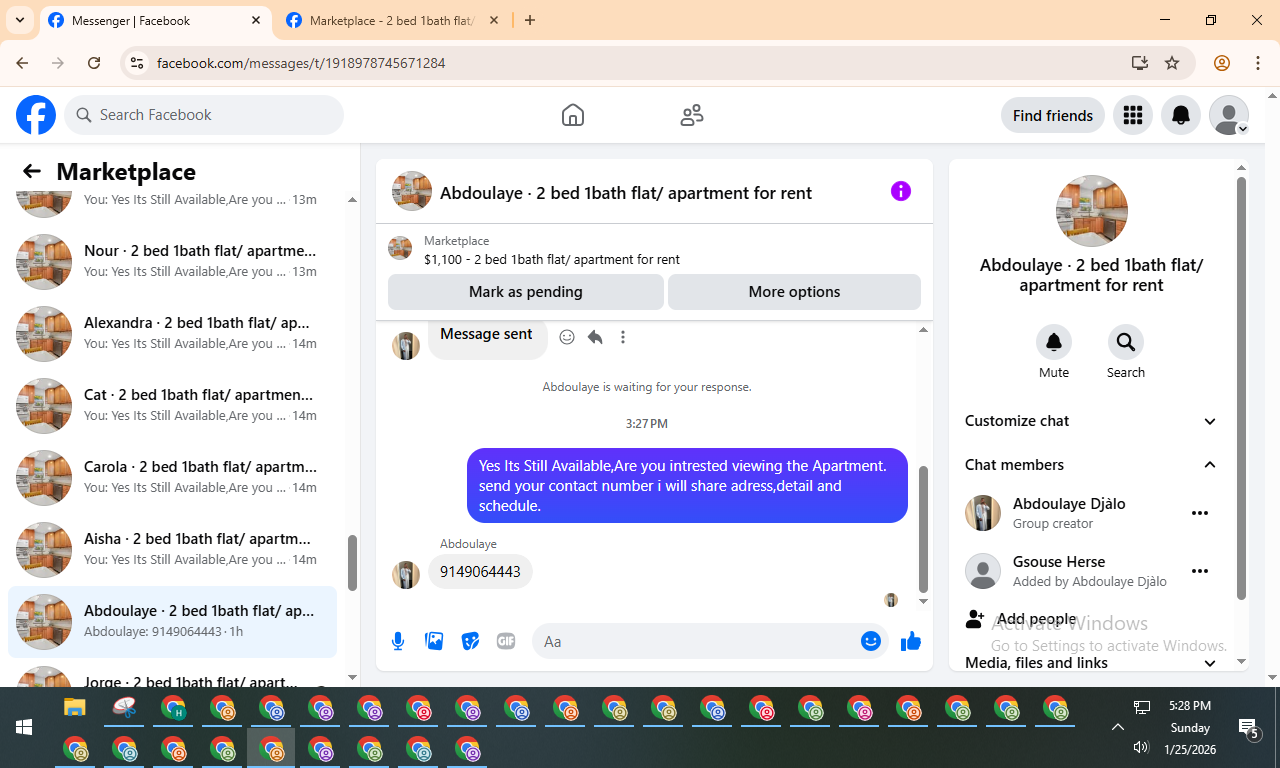Search in conversation using magnifier icon

pos(1126,342)
